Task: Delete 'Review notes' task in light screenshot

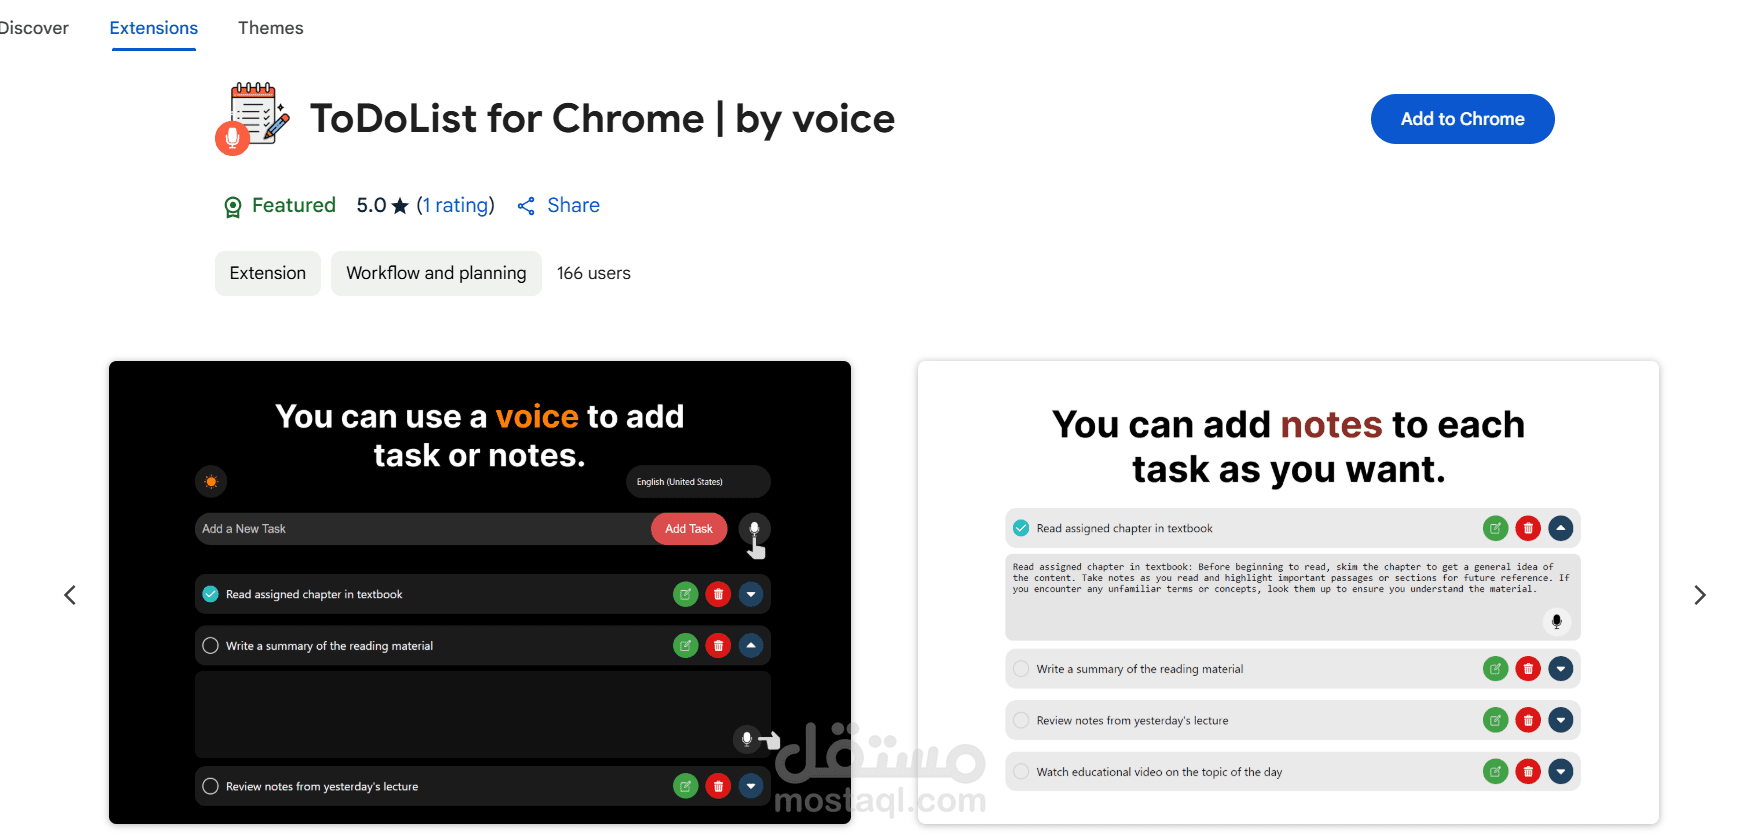Action: pos(1528,720)
